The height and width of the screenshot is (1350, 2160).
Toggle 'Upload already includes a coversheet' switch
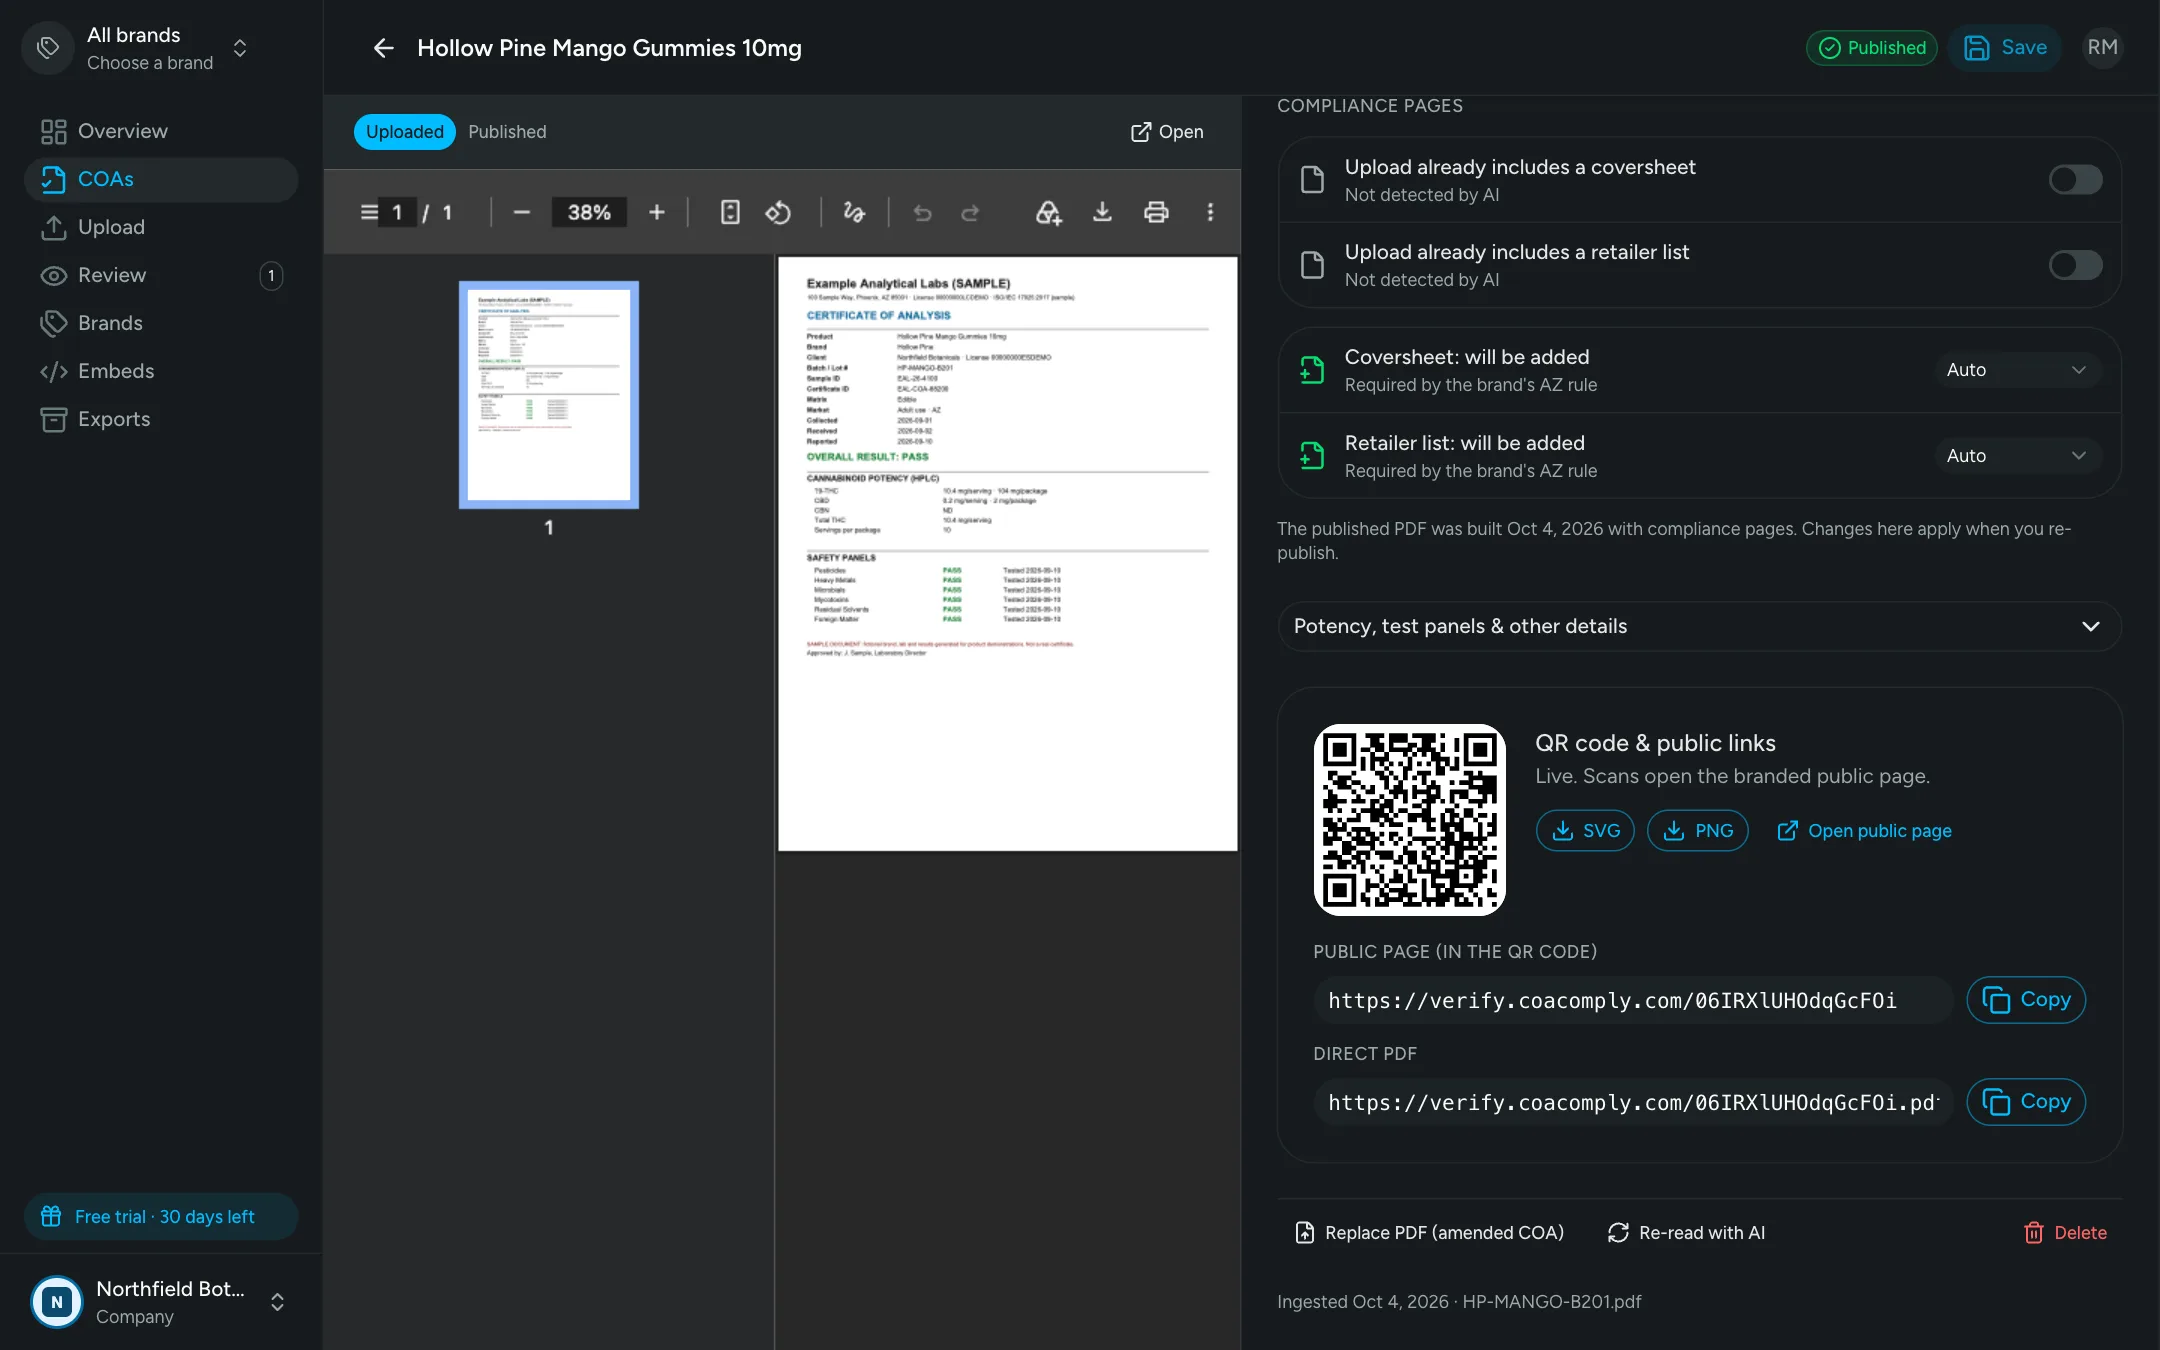point(2075,180)
